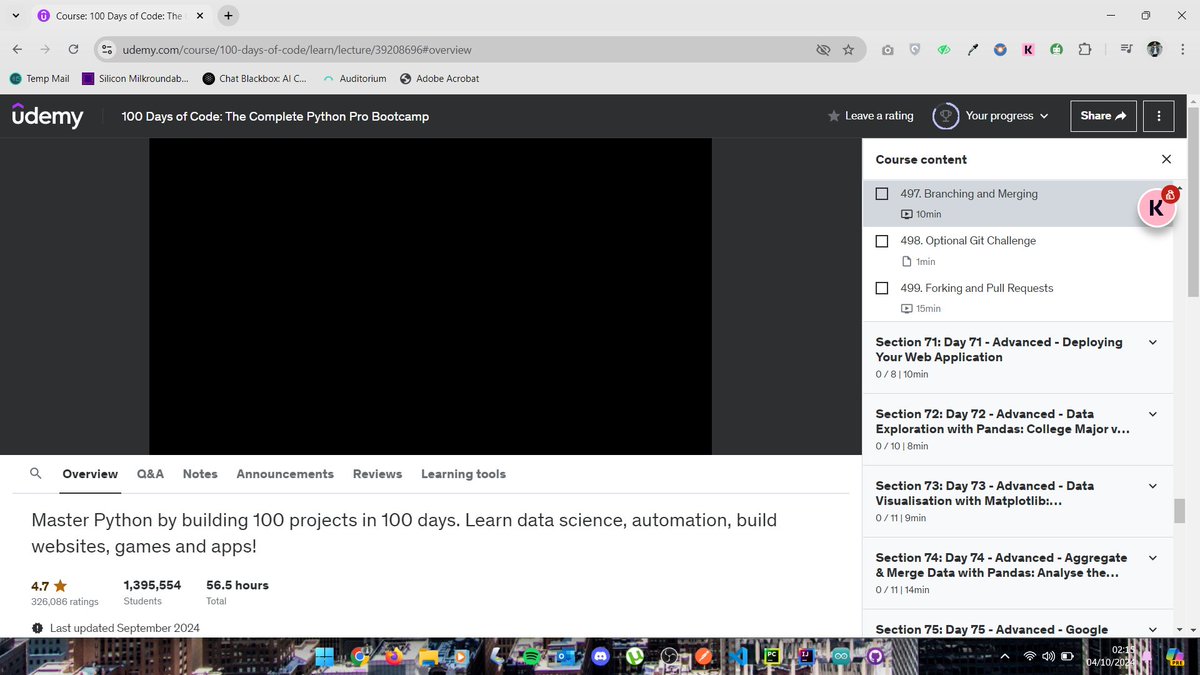Expand Section 72 Data Exploration with Pandas
The height and width of the screenshot is (675, 1200).
click(1152, 414)
